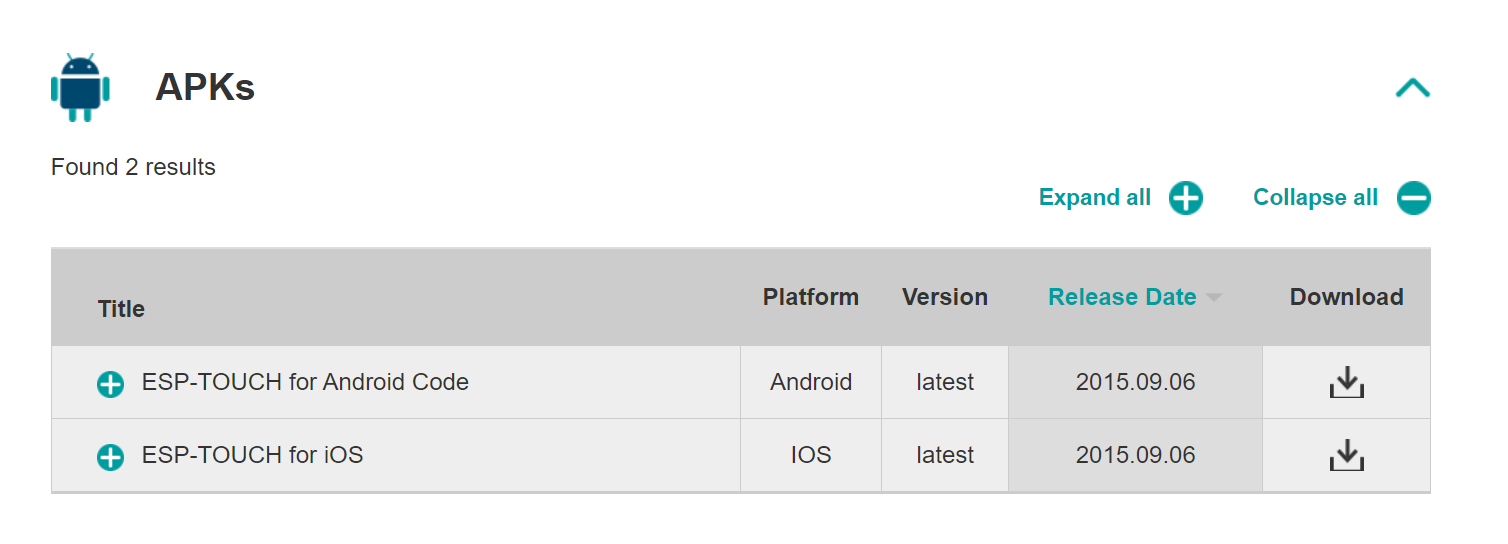1508x544 pixels.
Task: Expand the ESP-TOUCH for iOS row
Action: point(110,458)
